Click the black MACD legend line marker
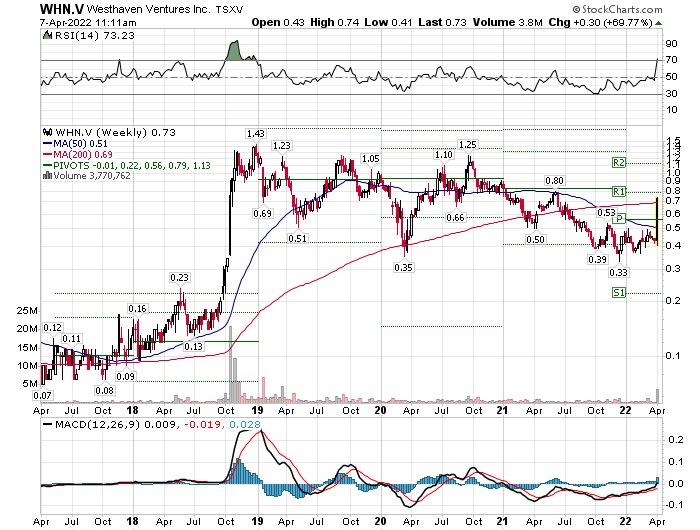This screenshot has height=530, width=700. (47, 424)
